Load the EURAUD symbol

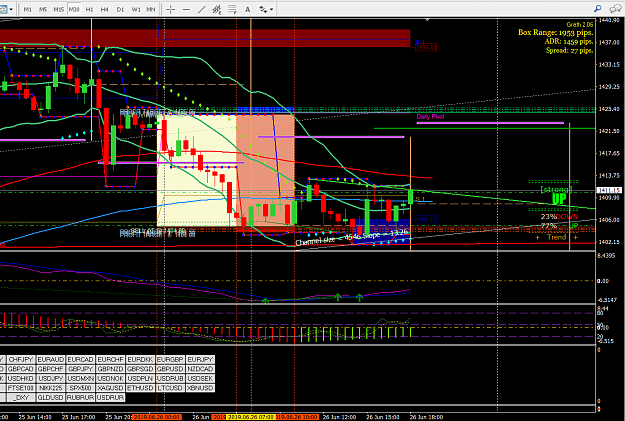tap(51, 360)
